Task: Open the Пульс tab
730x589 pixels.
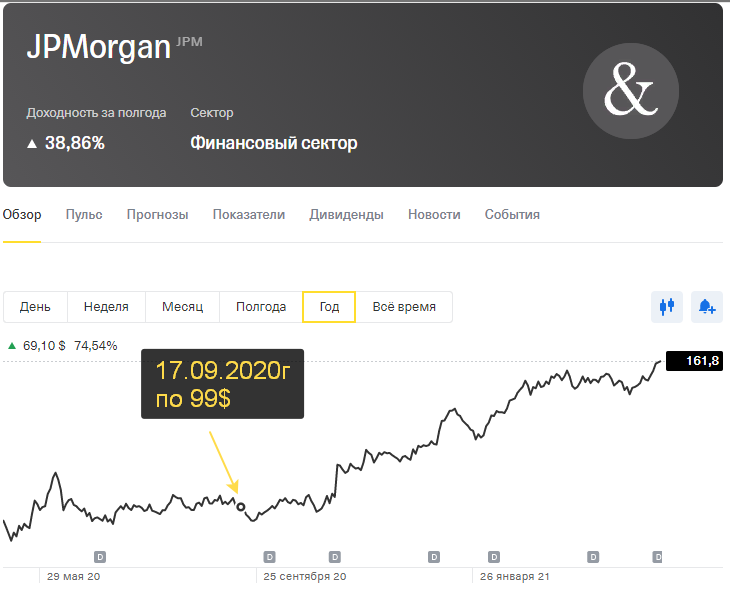Action: coord(84,214)
